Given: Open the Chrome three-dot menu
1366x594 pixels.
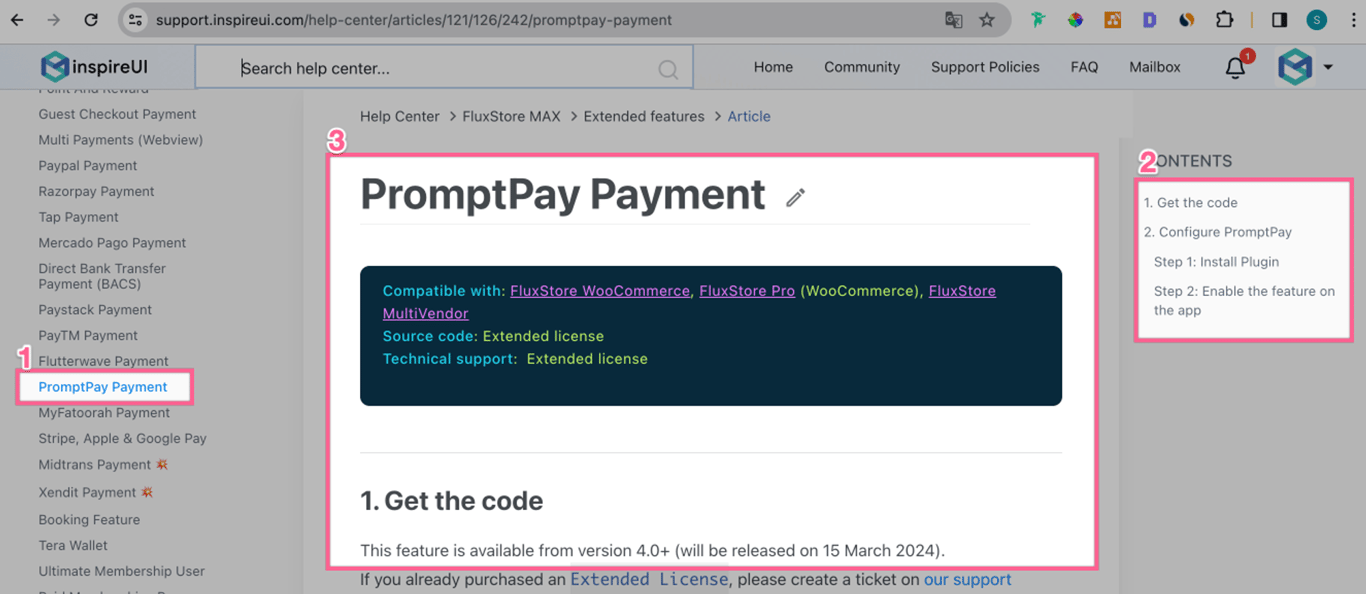Looking at the screenshot, I should click(1352, 20).
